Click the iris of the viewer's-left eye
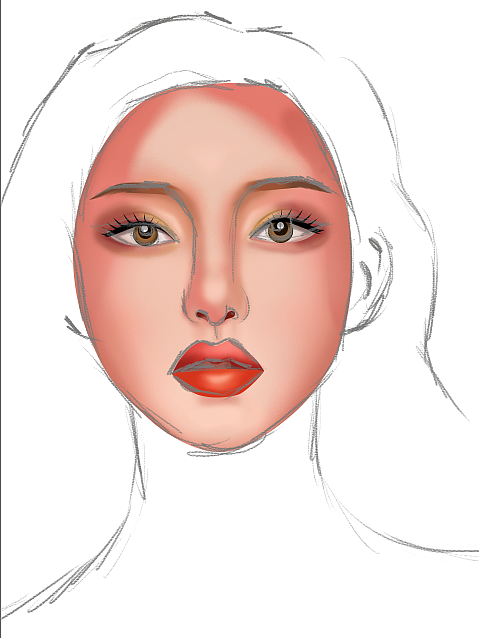Image resolution: width=479 pixels, height=638 pixels. pyautogui.click(x=146, y=234)
